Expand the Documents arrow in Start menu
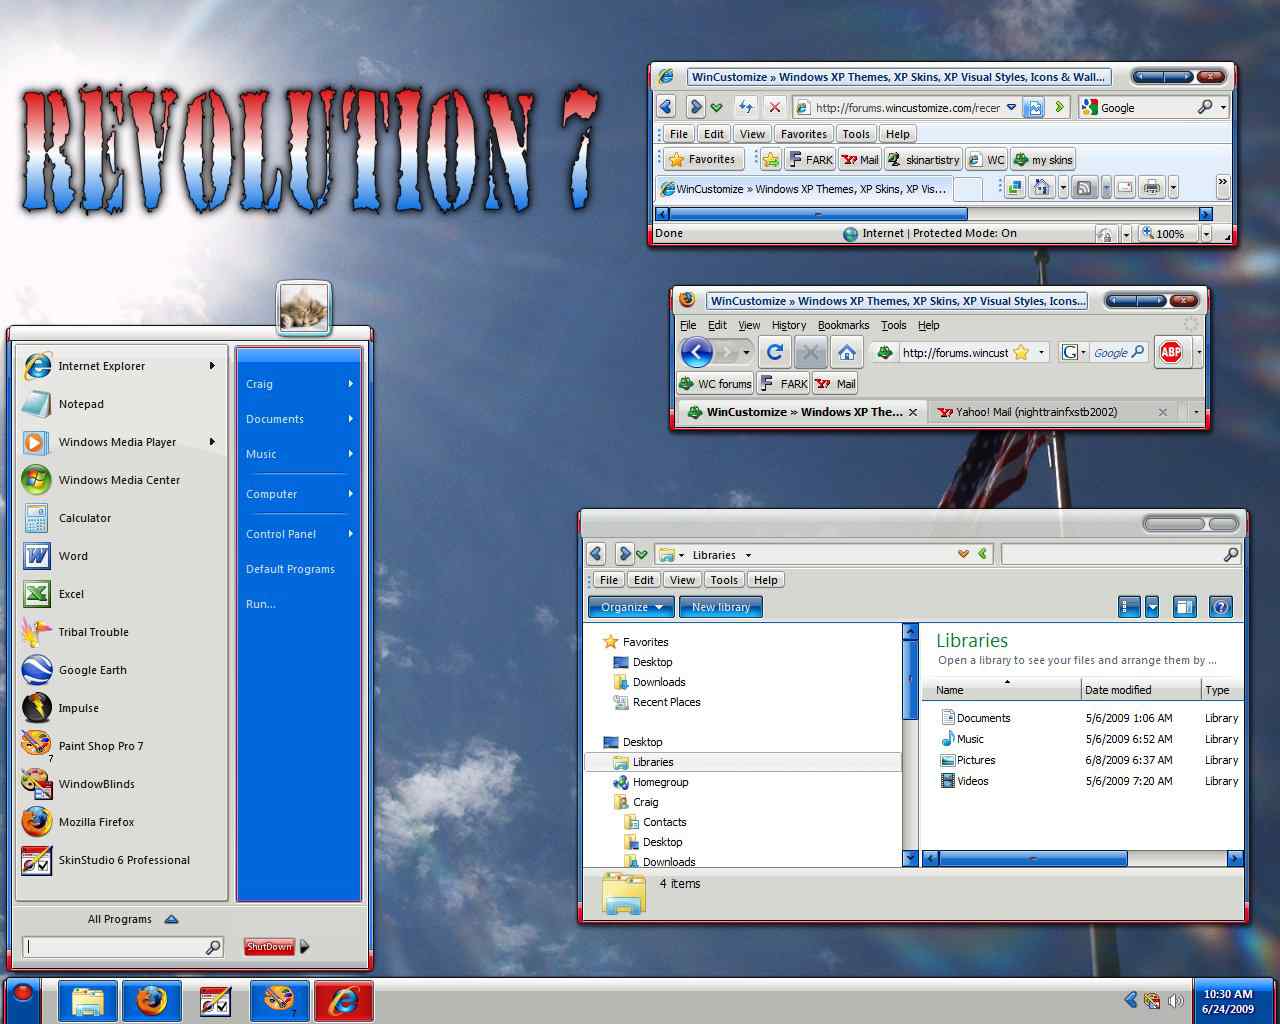 pyautogui.click(x=351, y=419)
